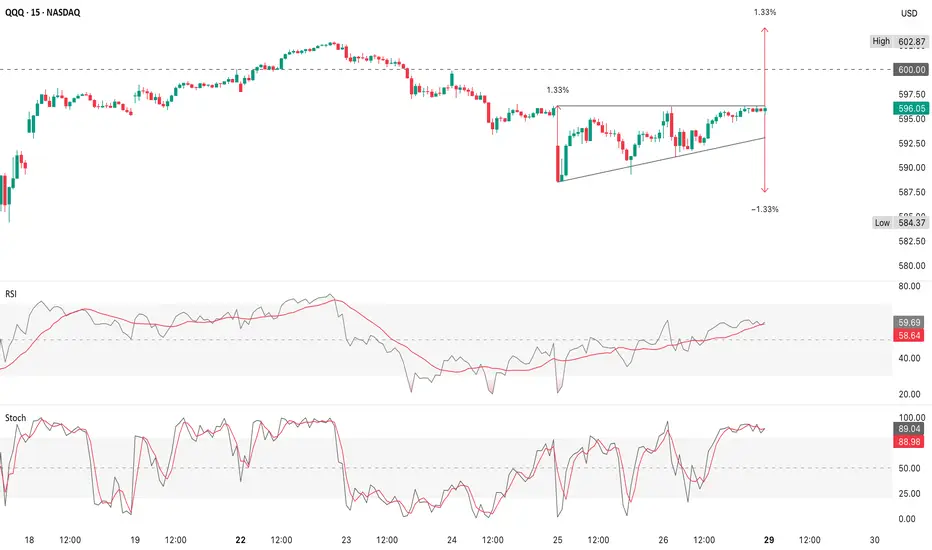The width and height of the screenshot is (932, 550).
Task: Select the grey 59.69 RSI value tag
Action: point(909,323)
